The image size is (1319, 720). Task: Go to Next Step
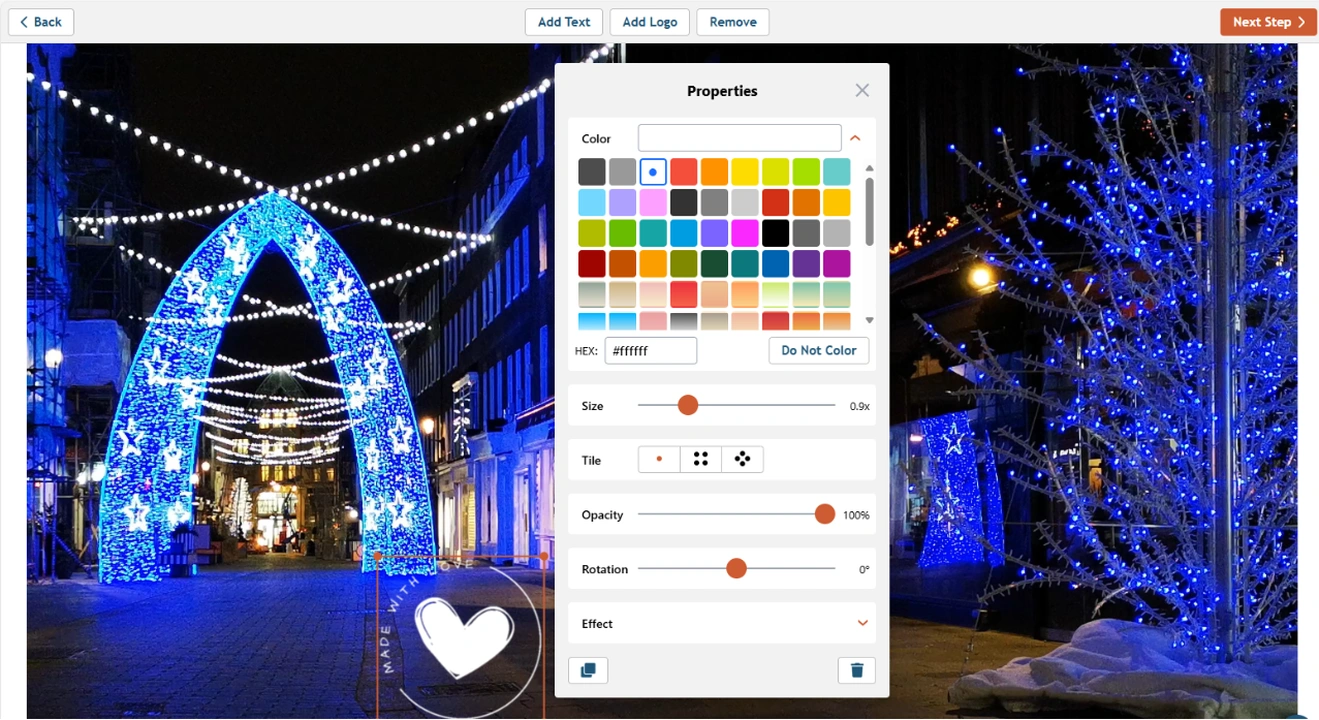[1268, 22]
